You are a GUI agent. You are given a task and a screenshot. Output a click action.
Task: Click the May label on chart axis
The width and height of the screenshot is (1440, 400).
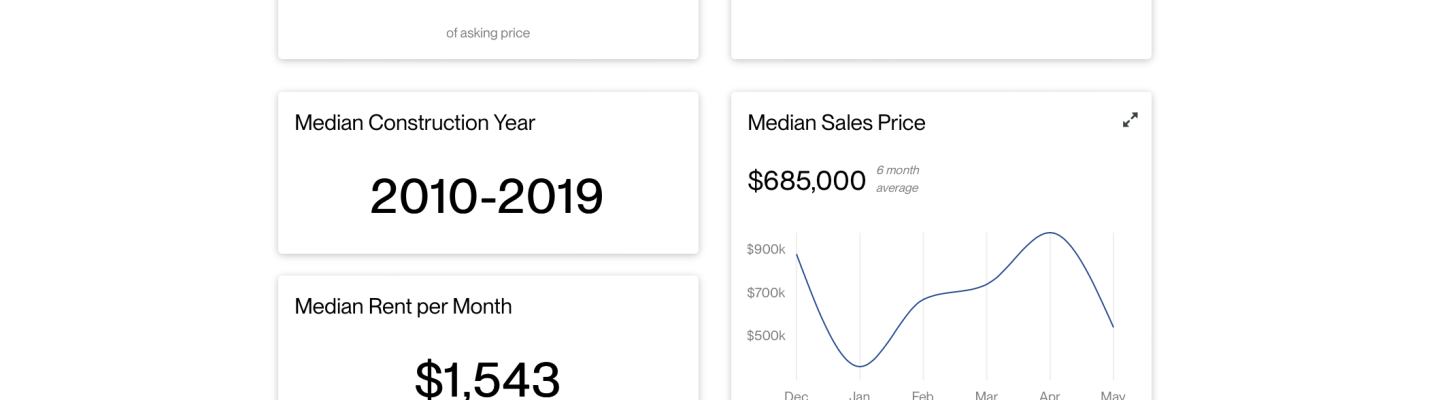click(x=1113, y=395)
